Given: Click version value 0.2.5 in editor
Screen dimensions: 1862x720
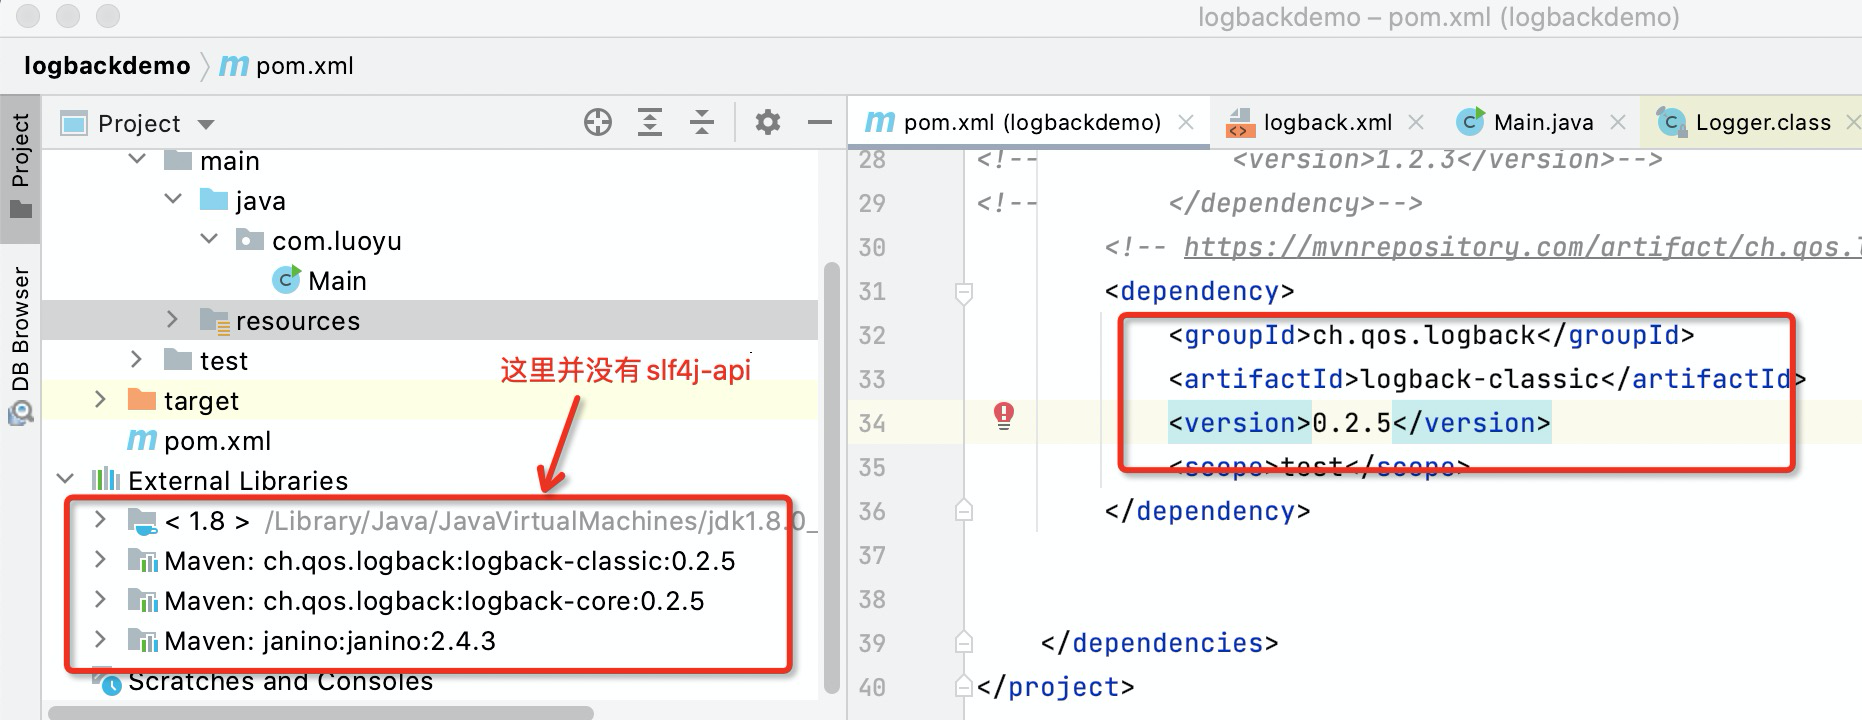Looking at the screenshot, I should coord(1351,423).
